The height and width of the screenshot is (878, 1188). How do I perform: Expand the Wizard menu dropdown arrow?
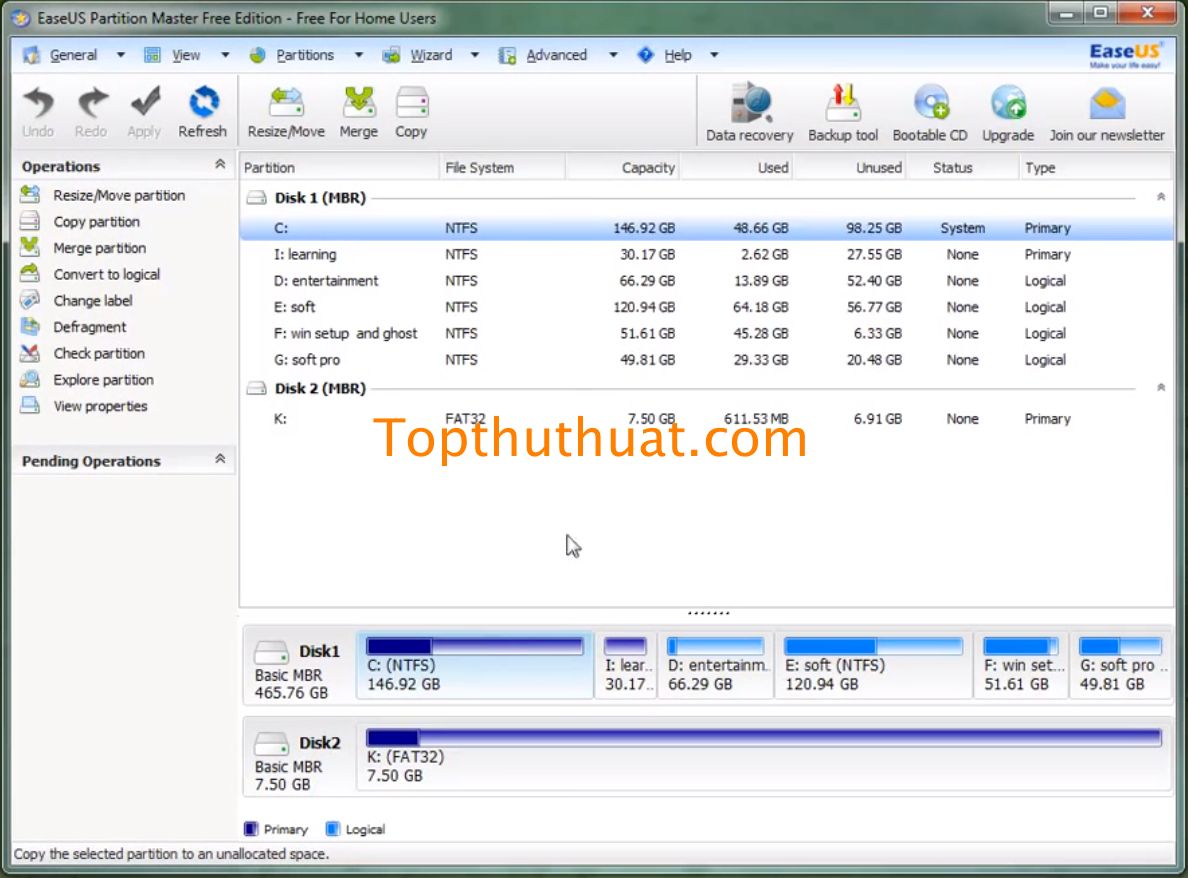coord(475,55)
